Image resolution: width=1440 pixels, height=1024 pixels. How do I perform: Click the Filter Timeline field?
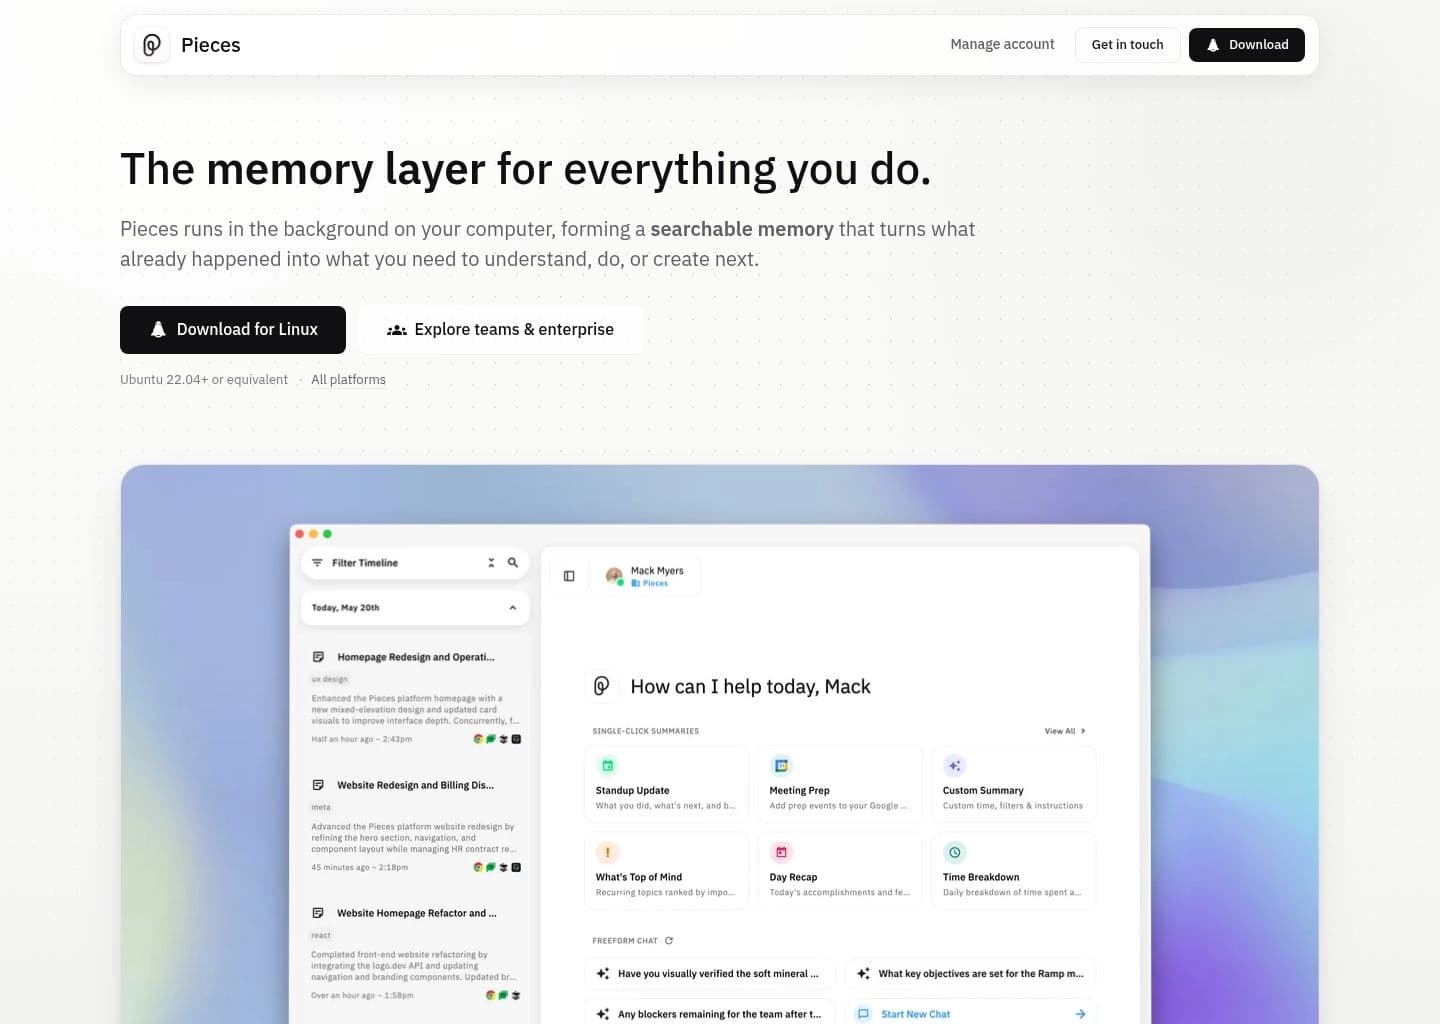pyautogui.click(x=415, y=563)
